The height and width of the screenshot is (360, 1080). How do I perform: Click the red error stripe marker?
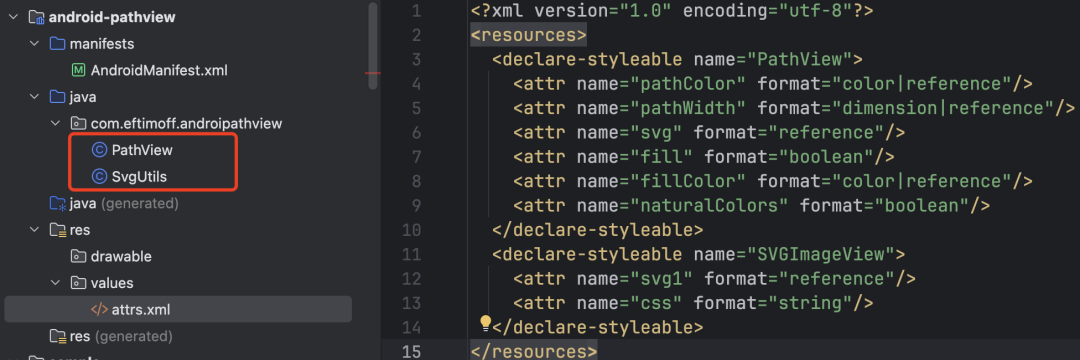pos(373,73)
